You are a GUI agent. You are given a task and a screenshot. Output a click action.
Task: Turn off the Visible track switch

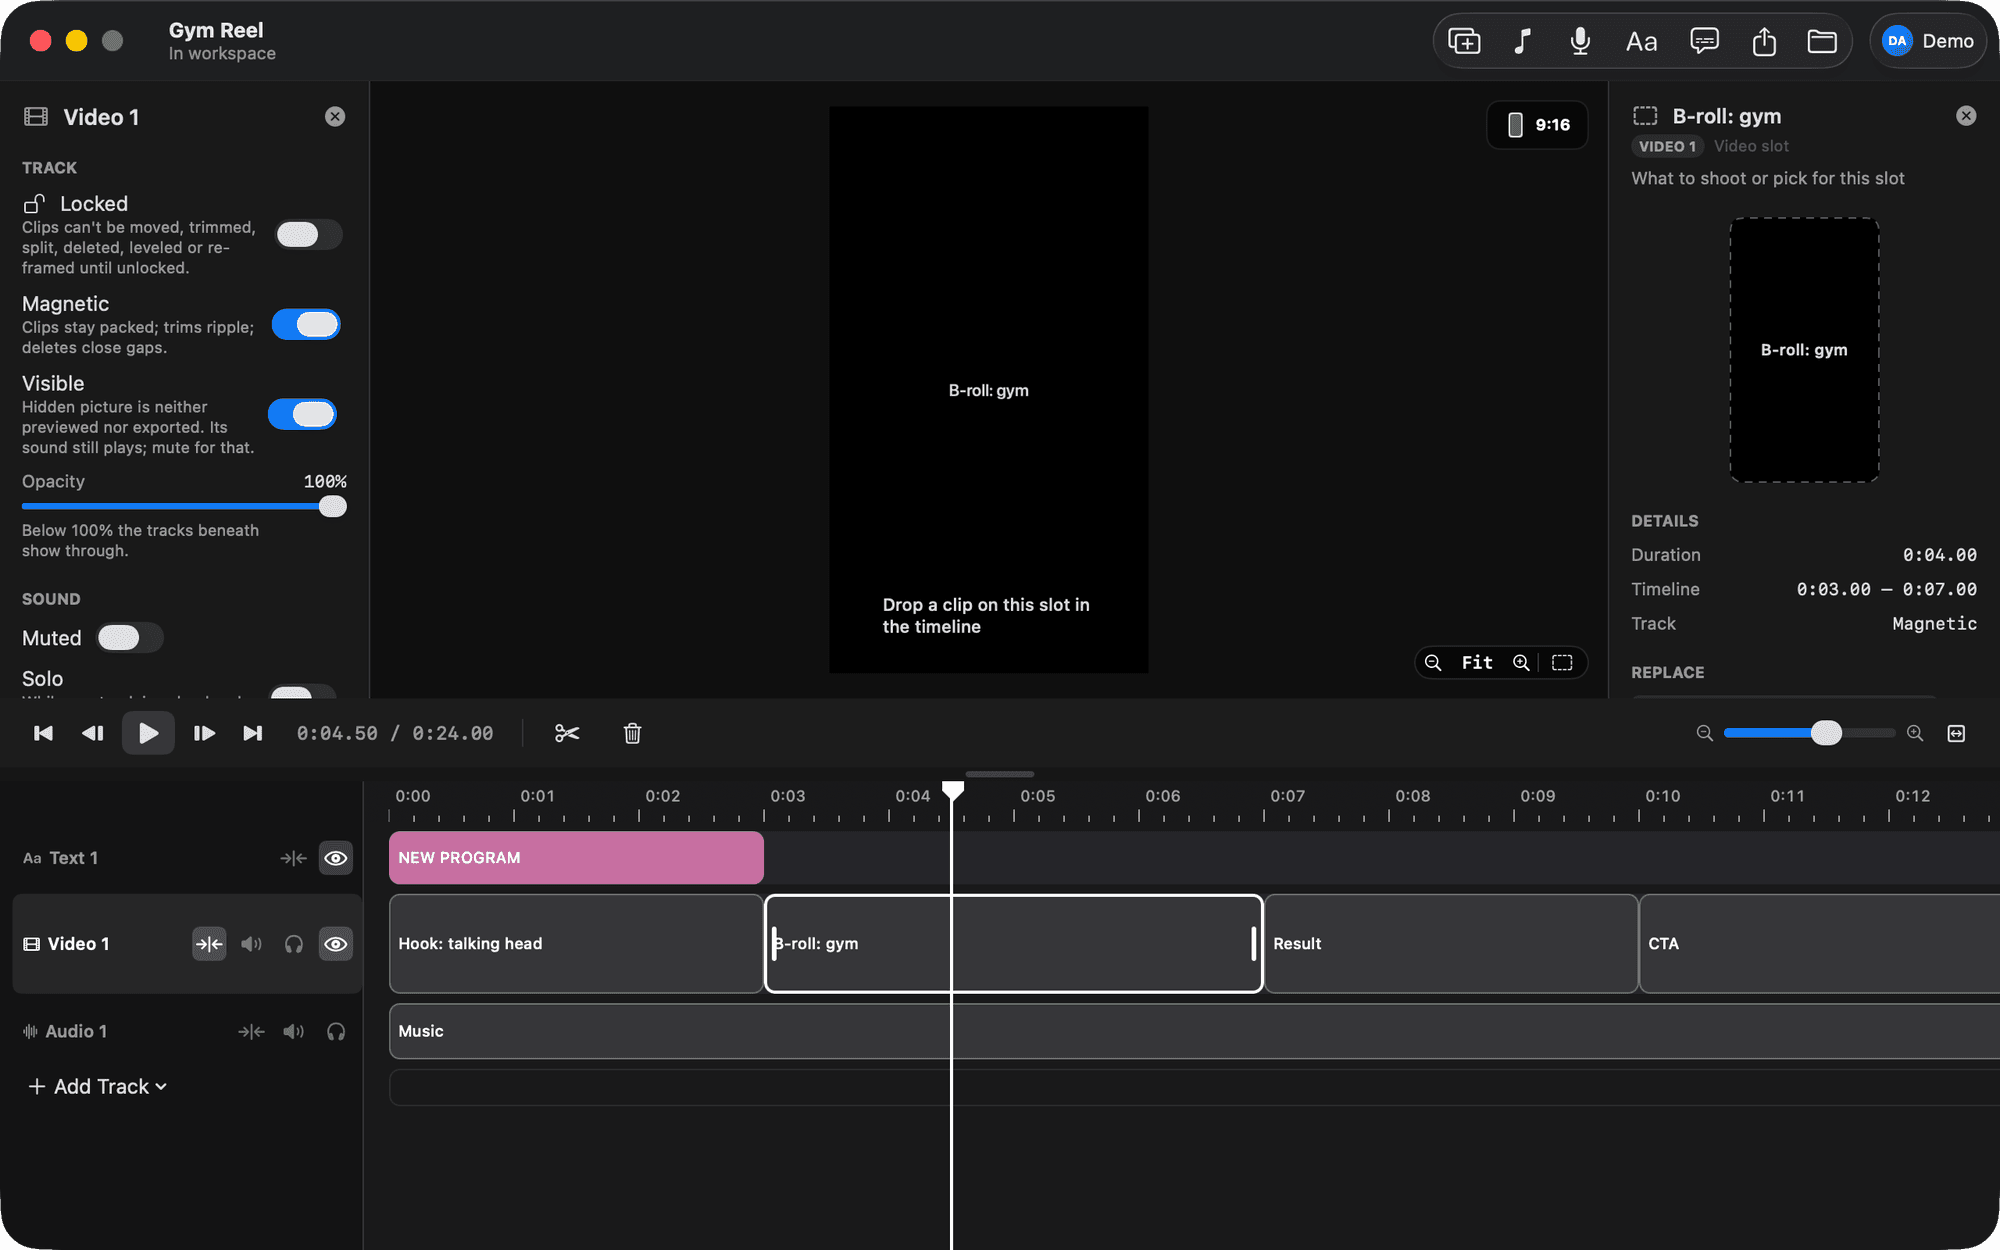[x=302, y=414]
